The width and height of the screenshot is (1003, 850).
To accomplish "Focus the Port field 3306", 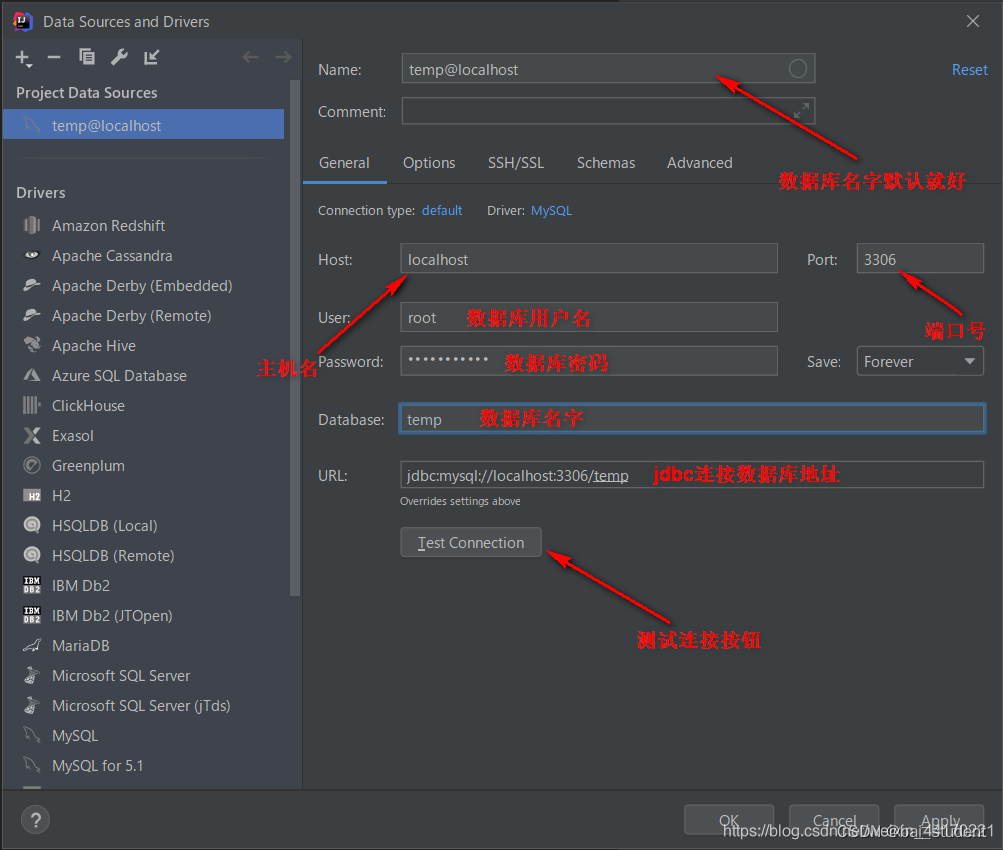I will pos(920,258).
